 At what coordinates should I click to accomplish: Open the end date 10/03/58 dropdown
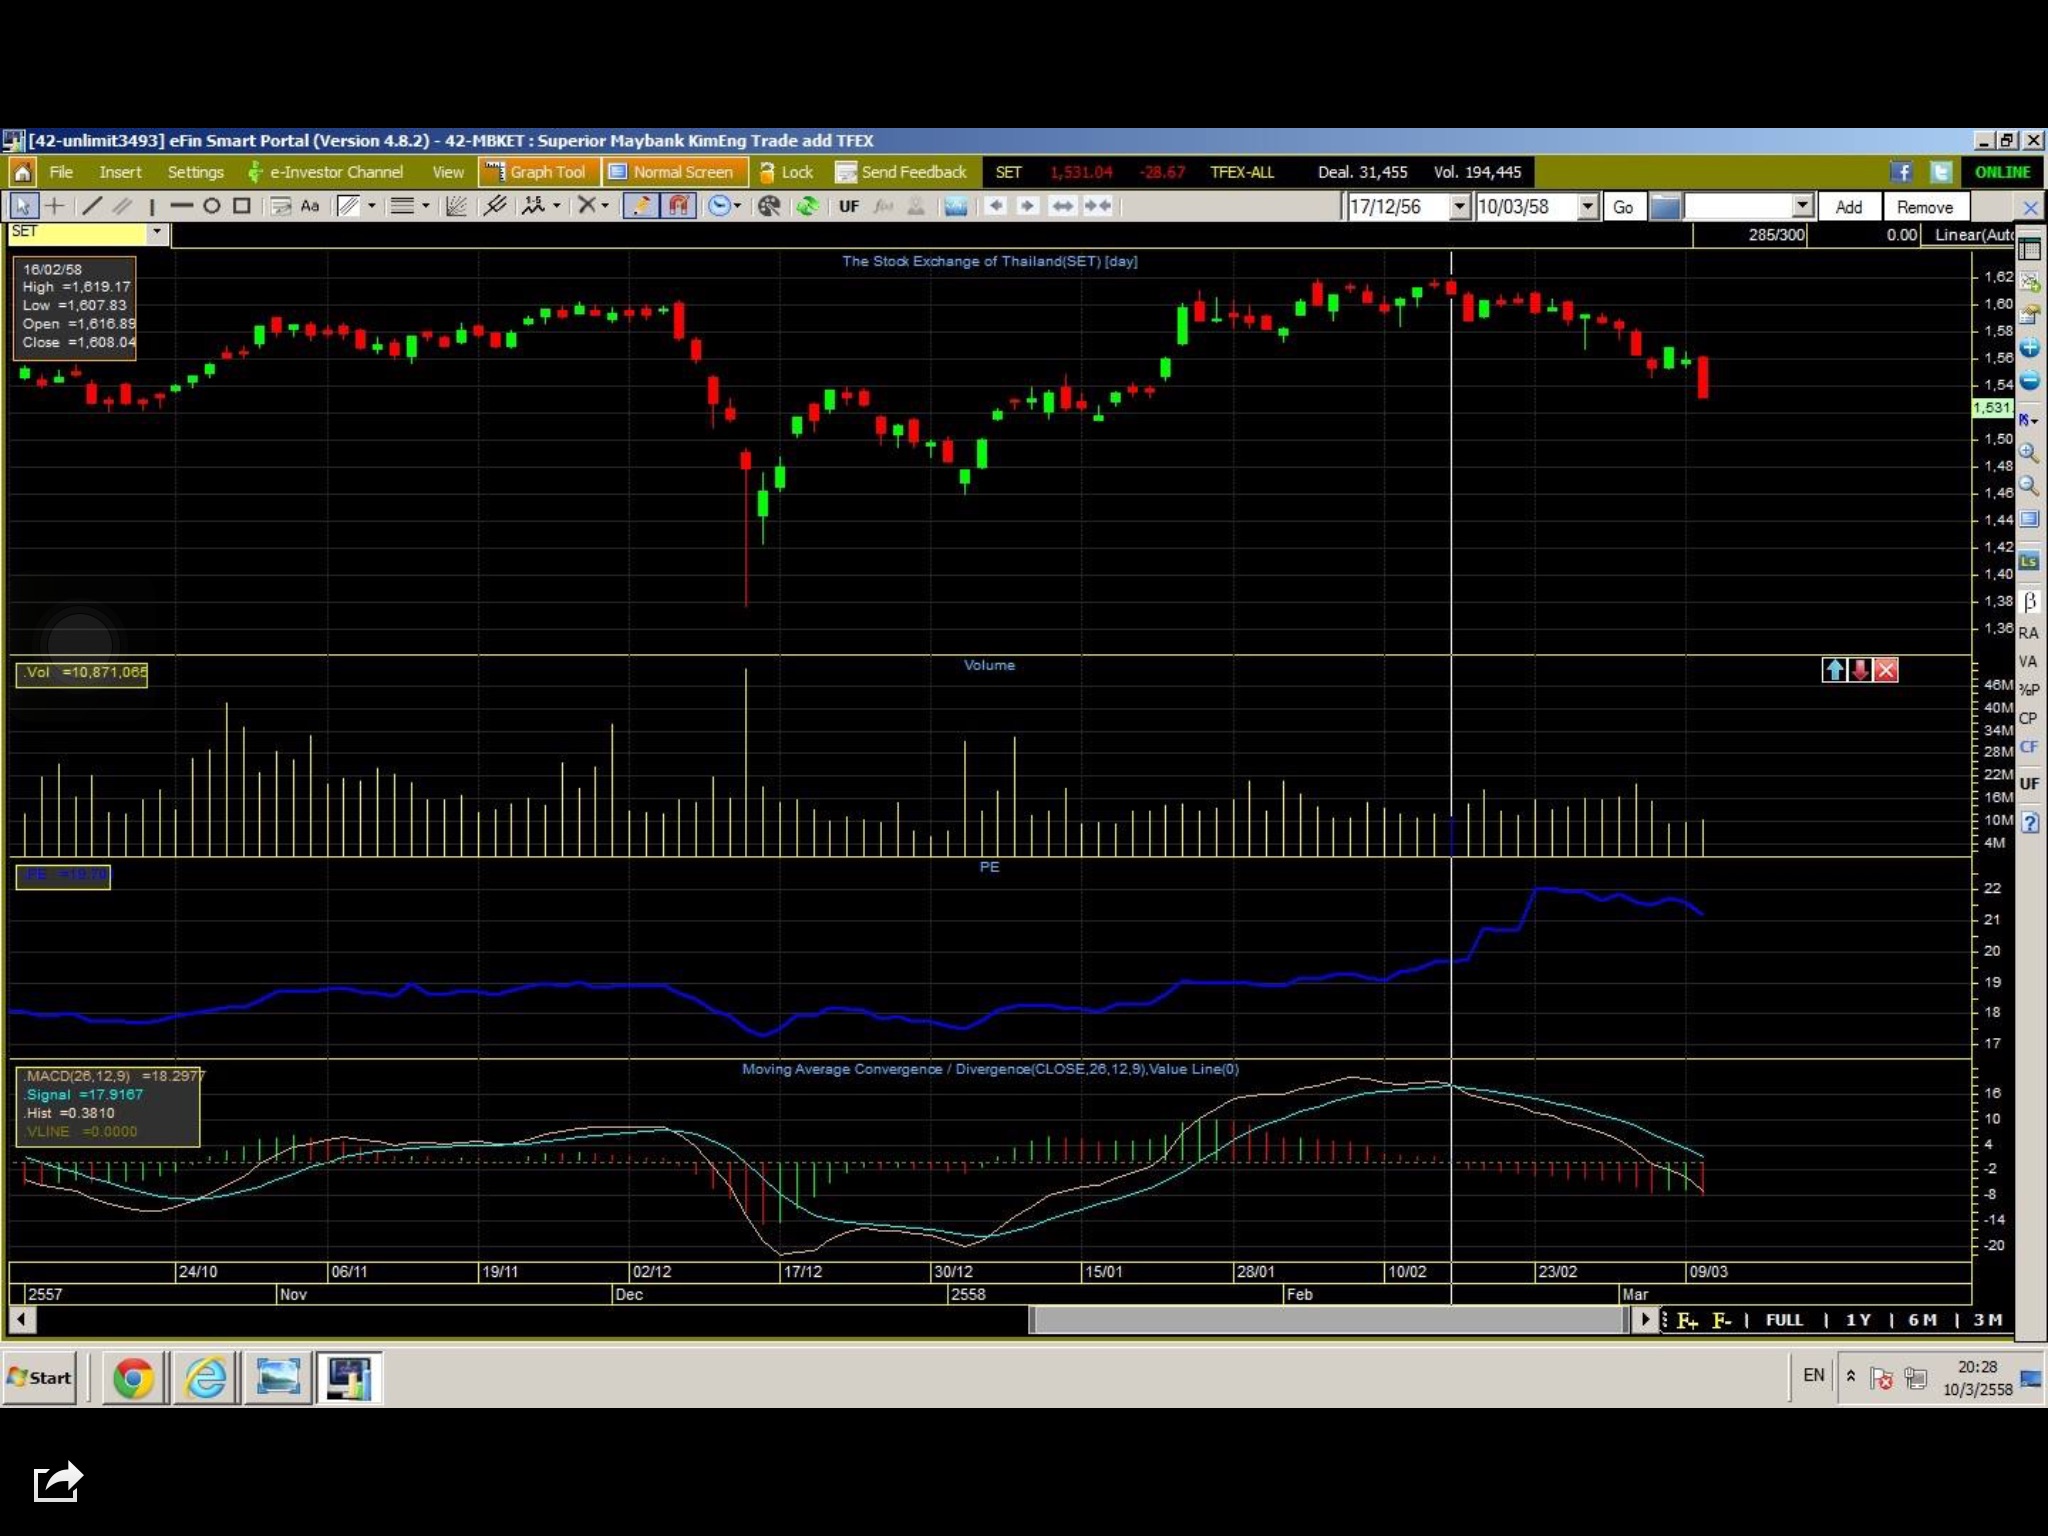coord(1587,207)
